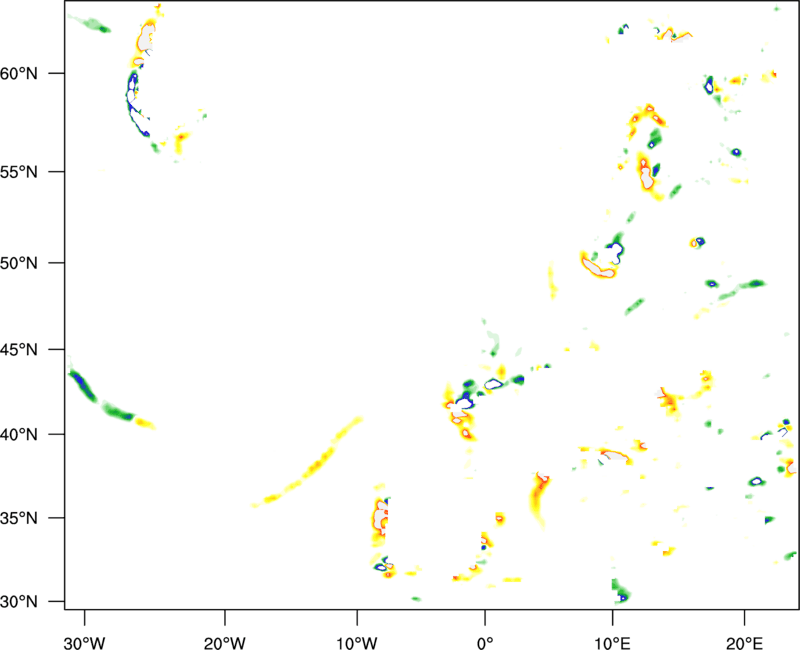Click the 45°N latitude label
Screen dimensions: 800x650
click(x=19, y=349)
